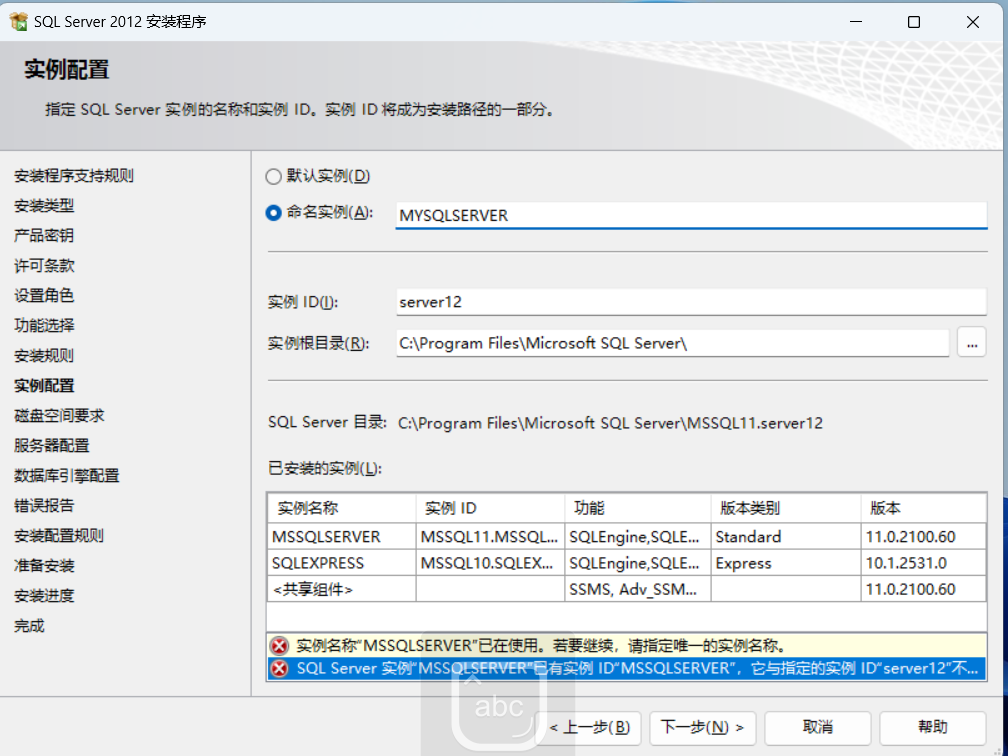Click 实例名称 column header
Viewport: 1008px width, 756px height.
click(341, 508)
